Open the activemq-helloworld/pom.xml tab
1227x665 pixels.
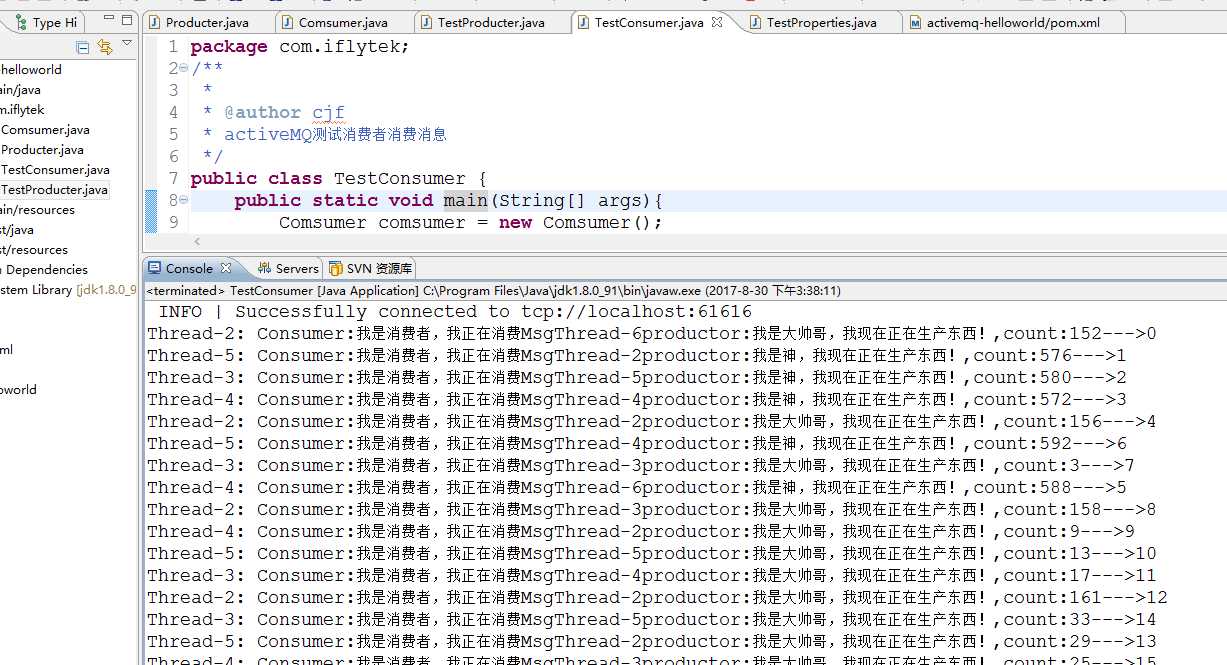1012,22
